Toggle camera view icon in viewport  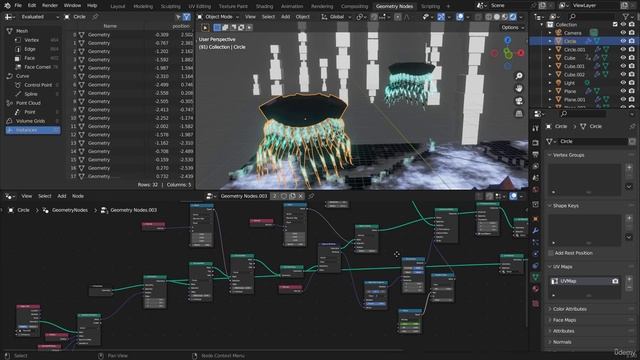coord(519,101)
